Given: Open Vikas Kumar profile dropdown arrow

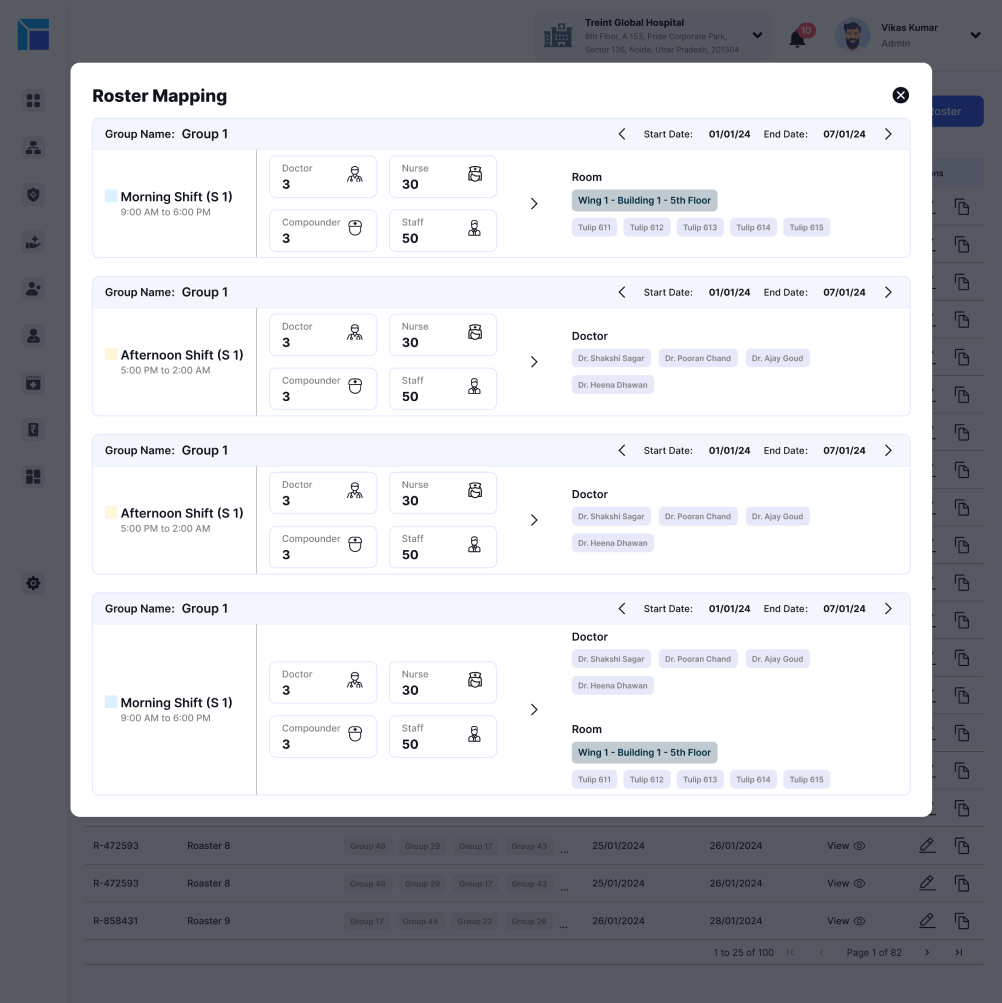Looking at the screenshot, I should click(x=975, y=35).
